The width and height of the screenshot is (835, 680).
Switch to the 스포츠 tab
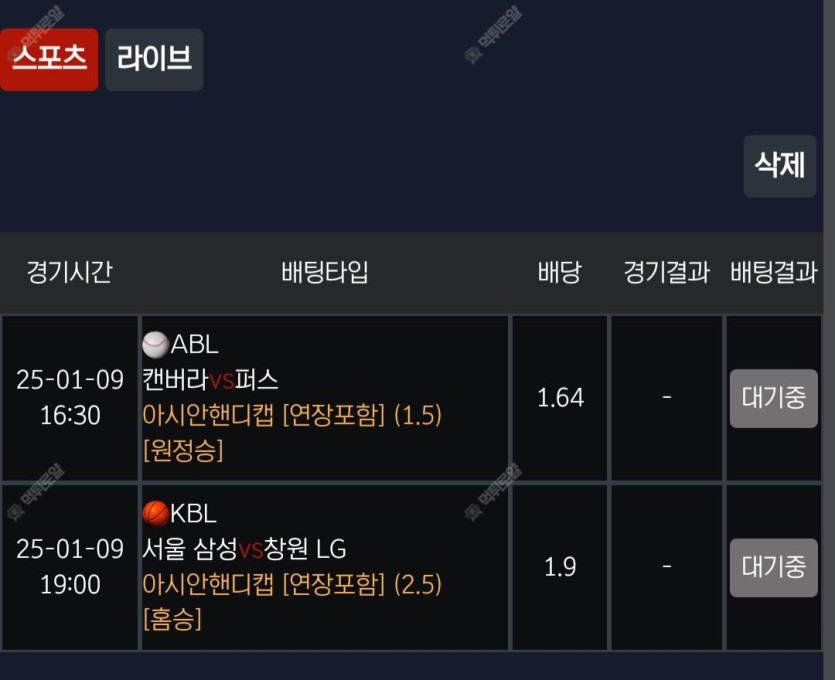coord(49,59)
